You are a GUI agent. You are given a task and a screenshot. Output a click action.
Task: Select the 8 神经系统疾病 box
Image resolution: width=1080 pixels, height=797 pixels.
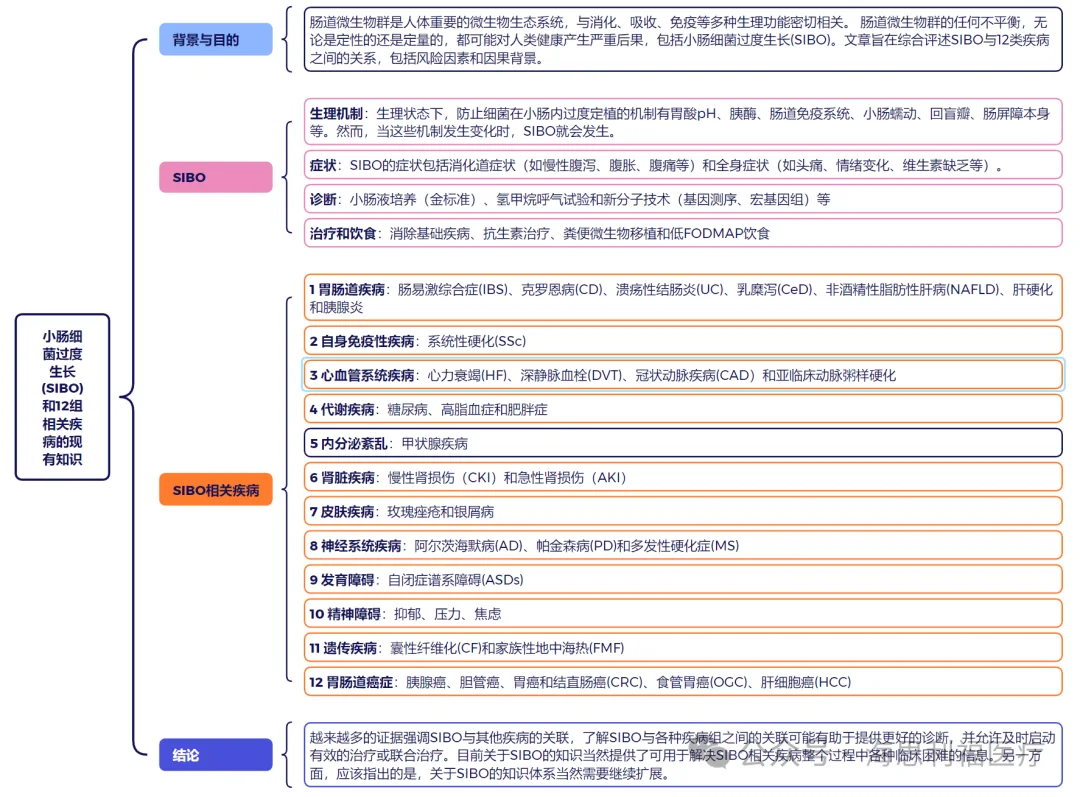683,546
